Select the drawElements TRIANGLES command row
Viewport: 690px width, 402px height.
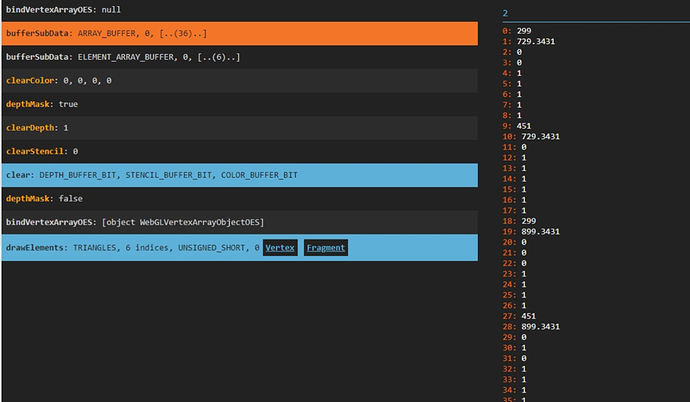130,247
